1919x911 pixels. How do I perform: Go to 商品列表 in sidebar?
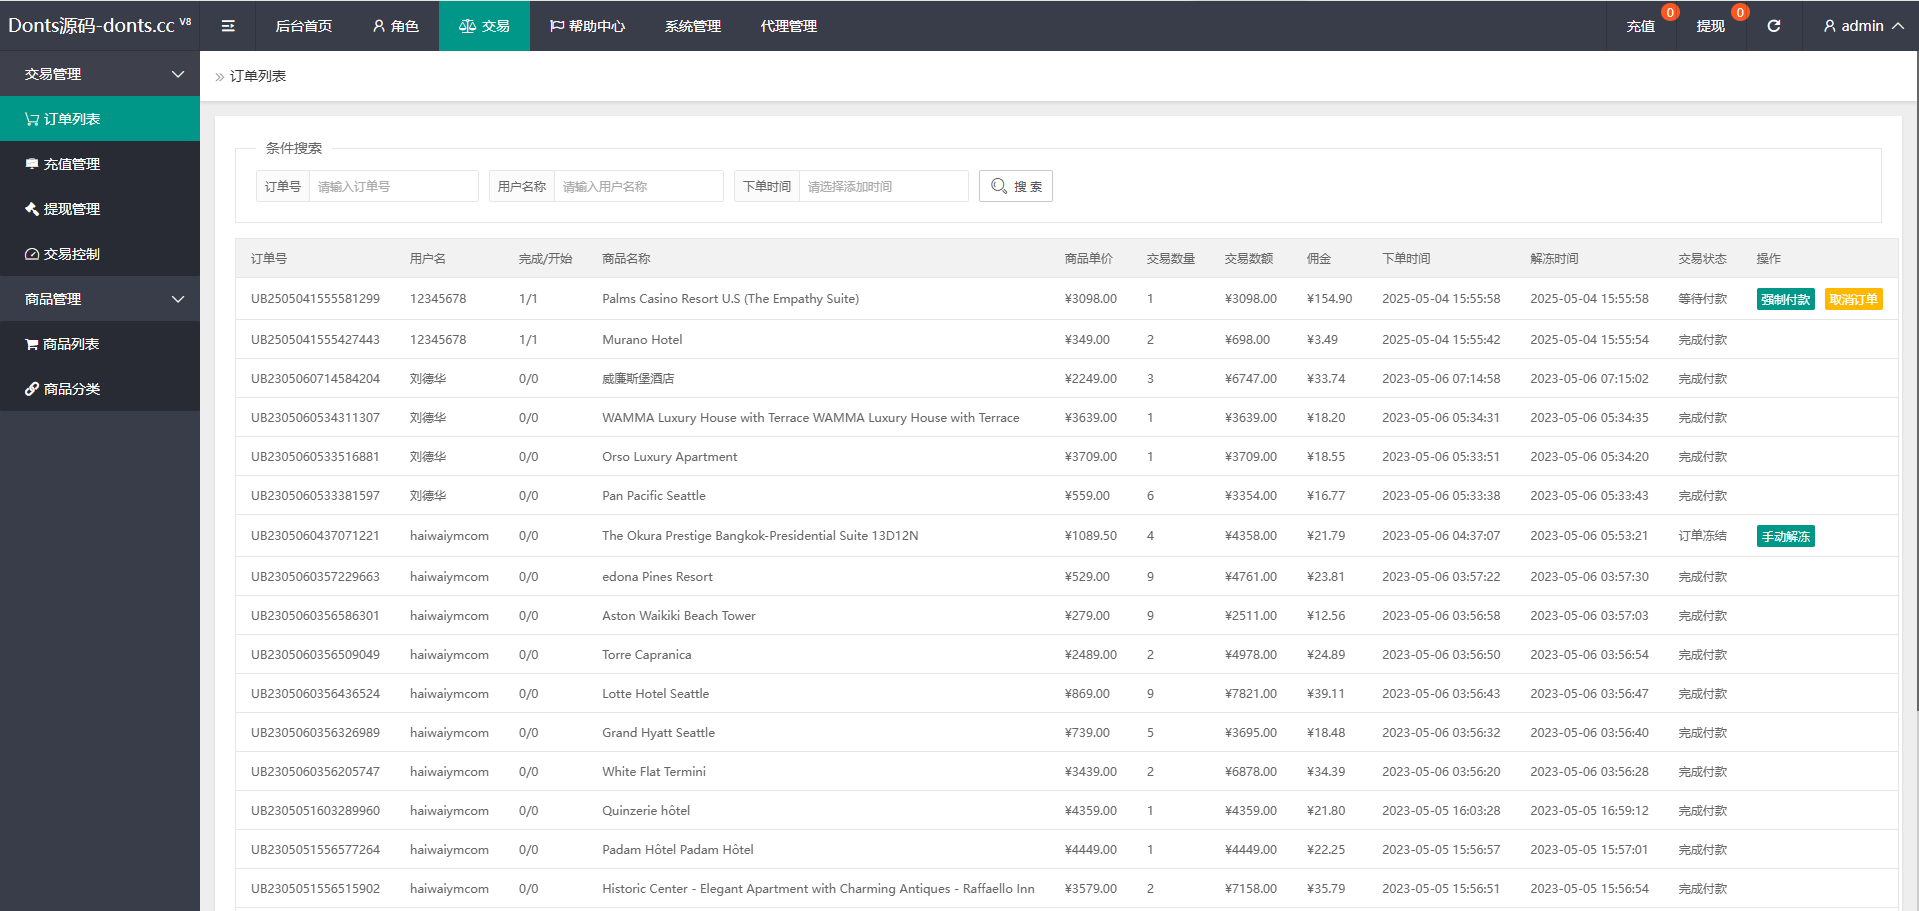(100, 344)
